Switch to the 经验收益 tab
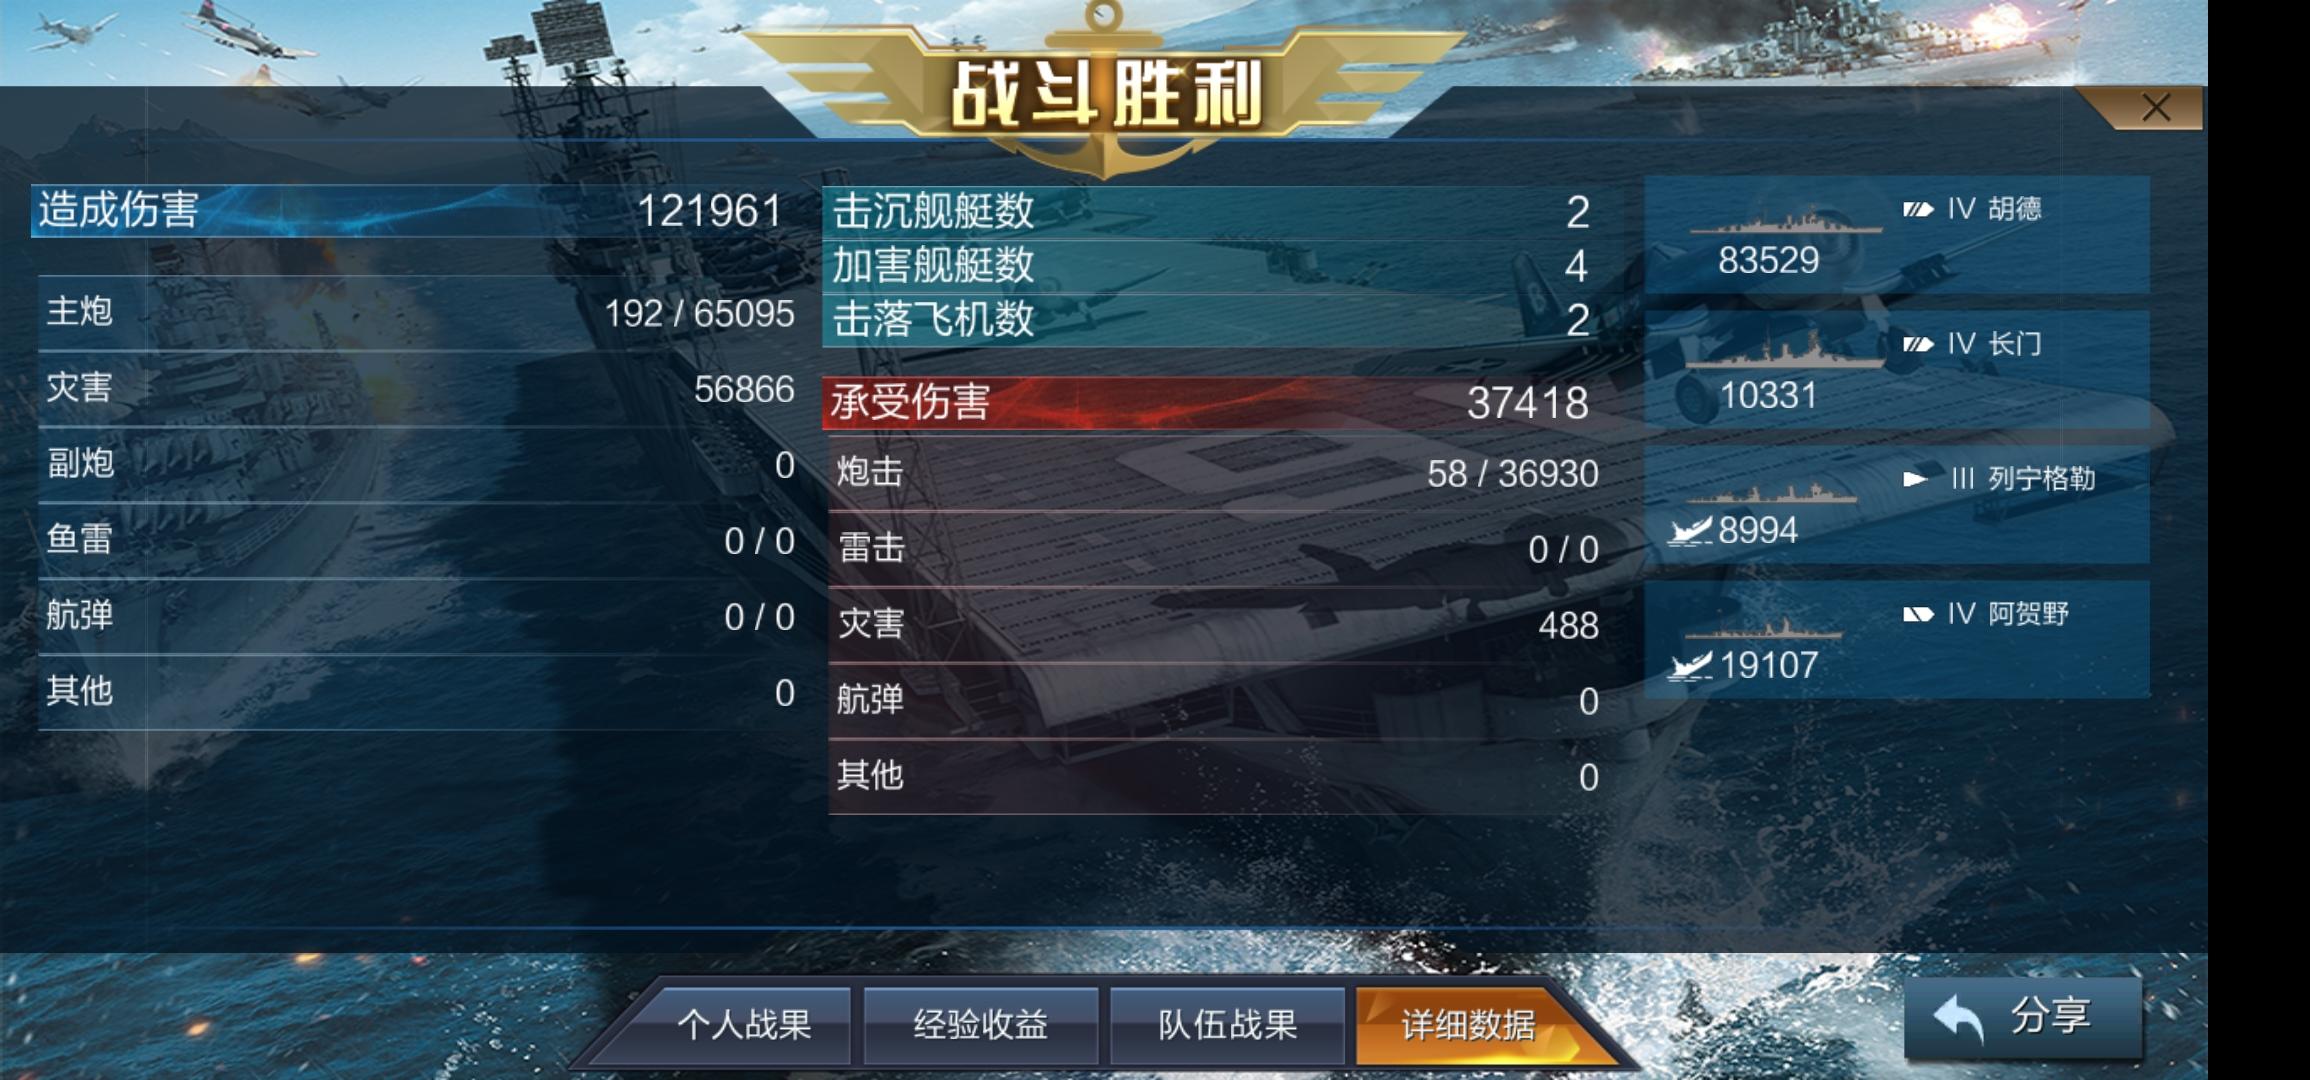Image resolution: width=2310 pixels, height=1080 pixels. (x=981, y=1024)
